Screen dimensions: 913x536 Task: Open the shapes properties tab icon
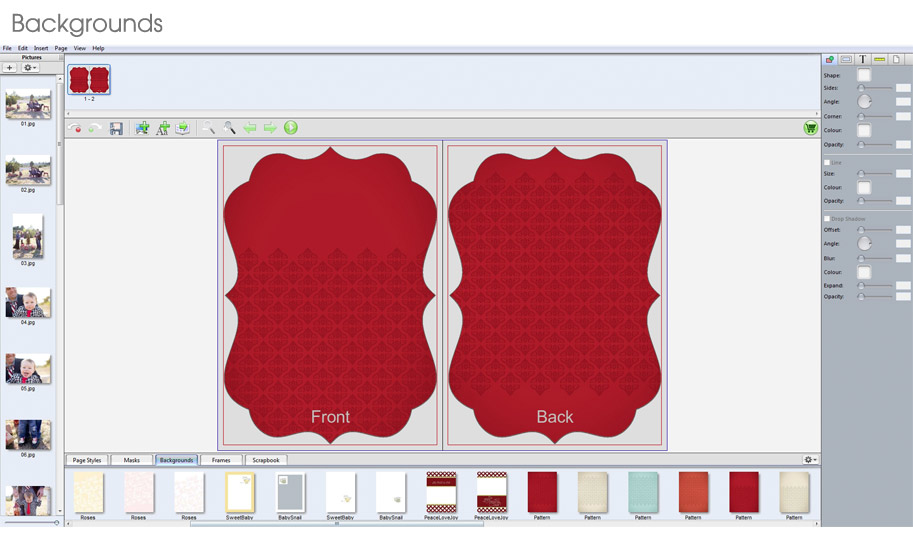click(x=830, y=59)
